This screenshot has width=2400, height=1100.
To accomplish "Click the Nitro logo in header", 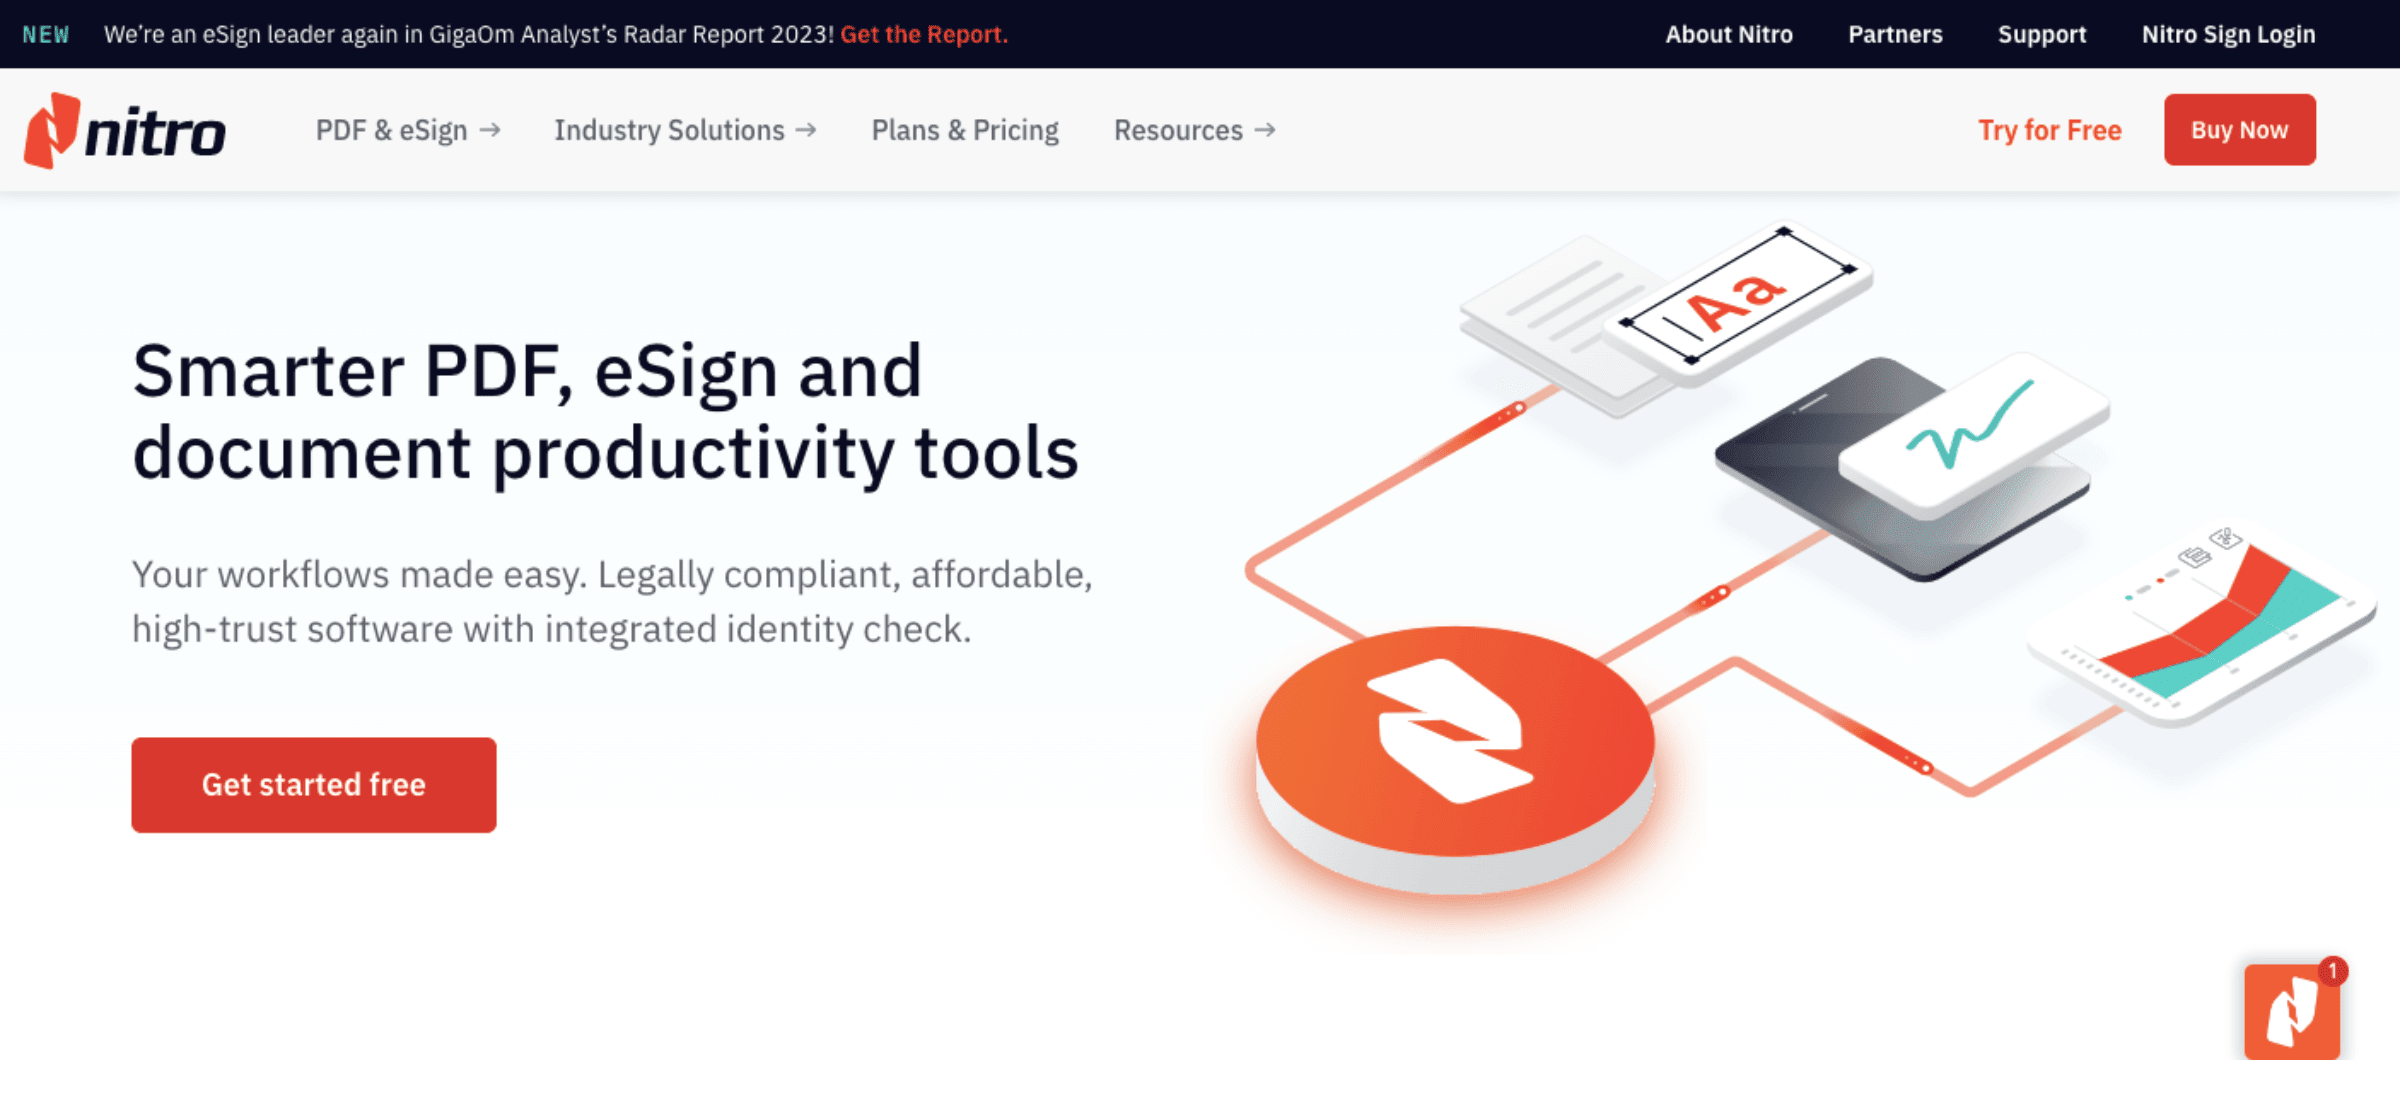I will pyautogui.click(x=125, y=131).
